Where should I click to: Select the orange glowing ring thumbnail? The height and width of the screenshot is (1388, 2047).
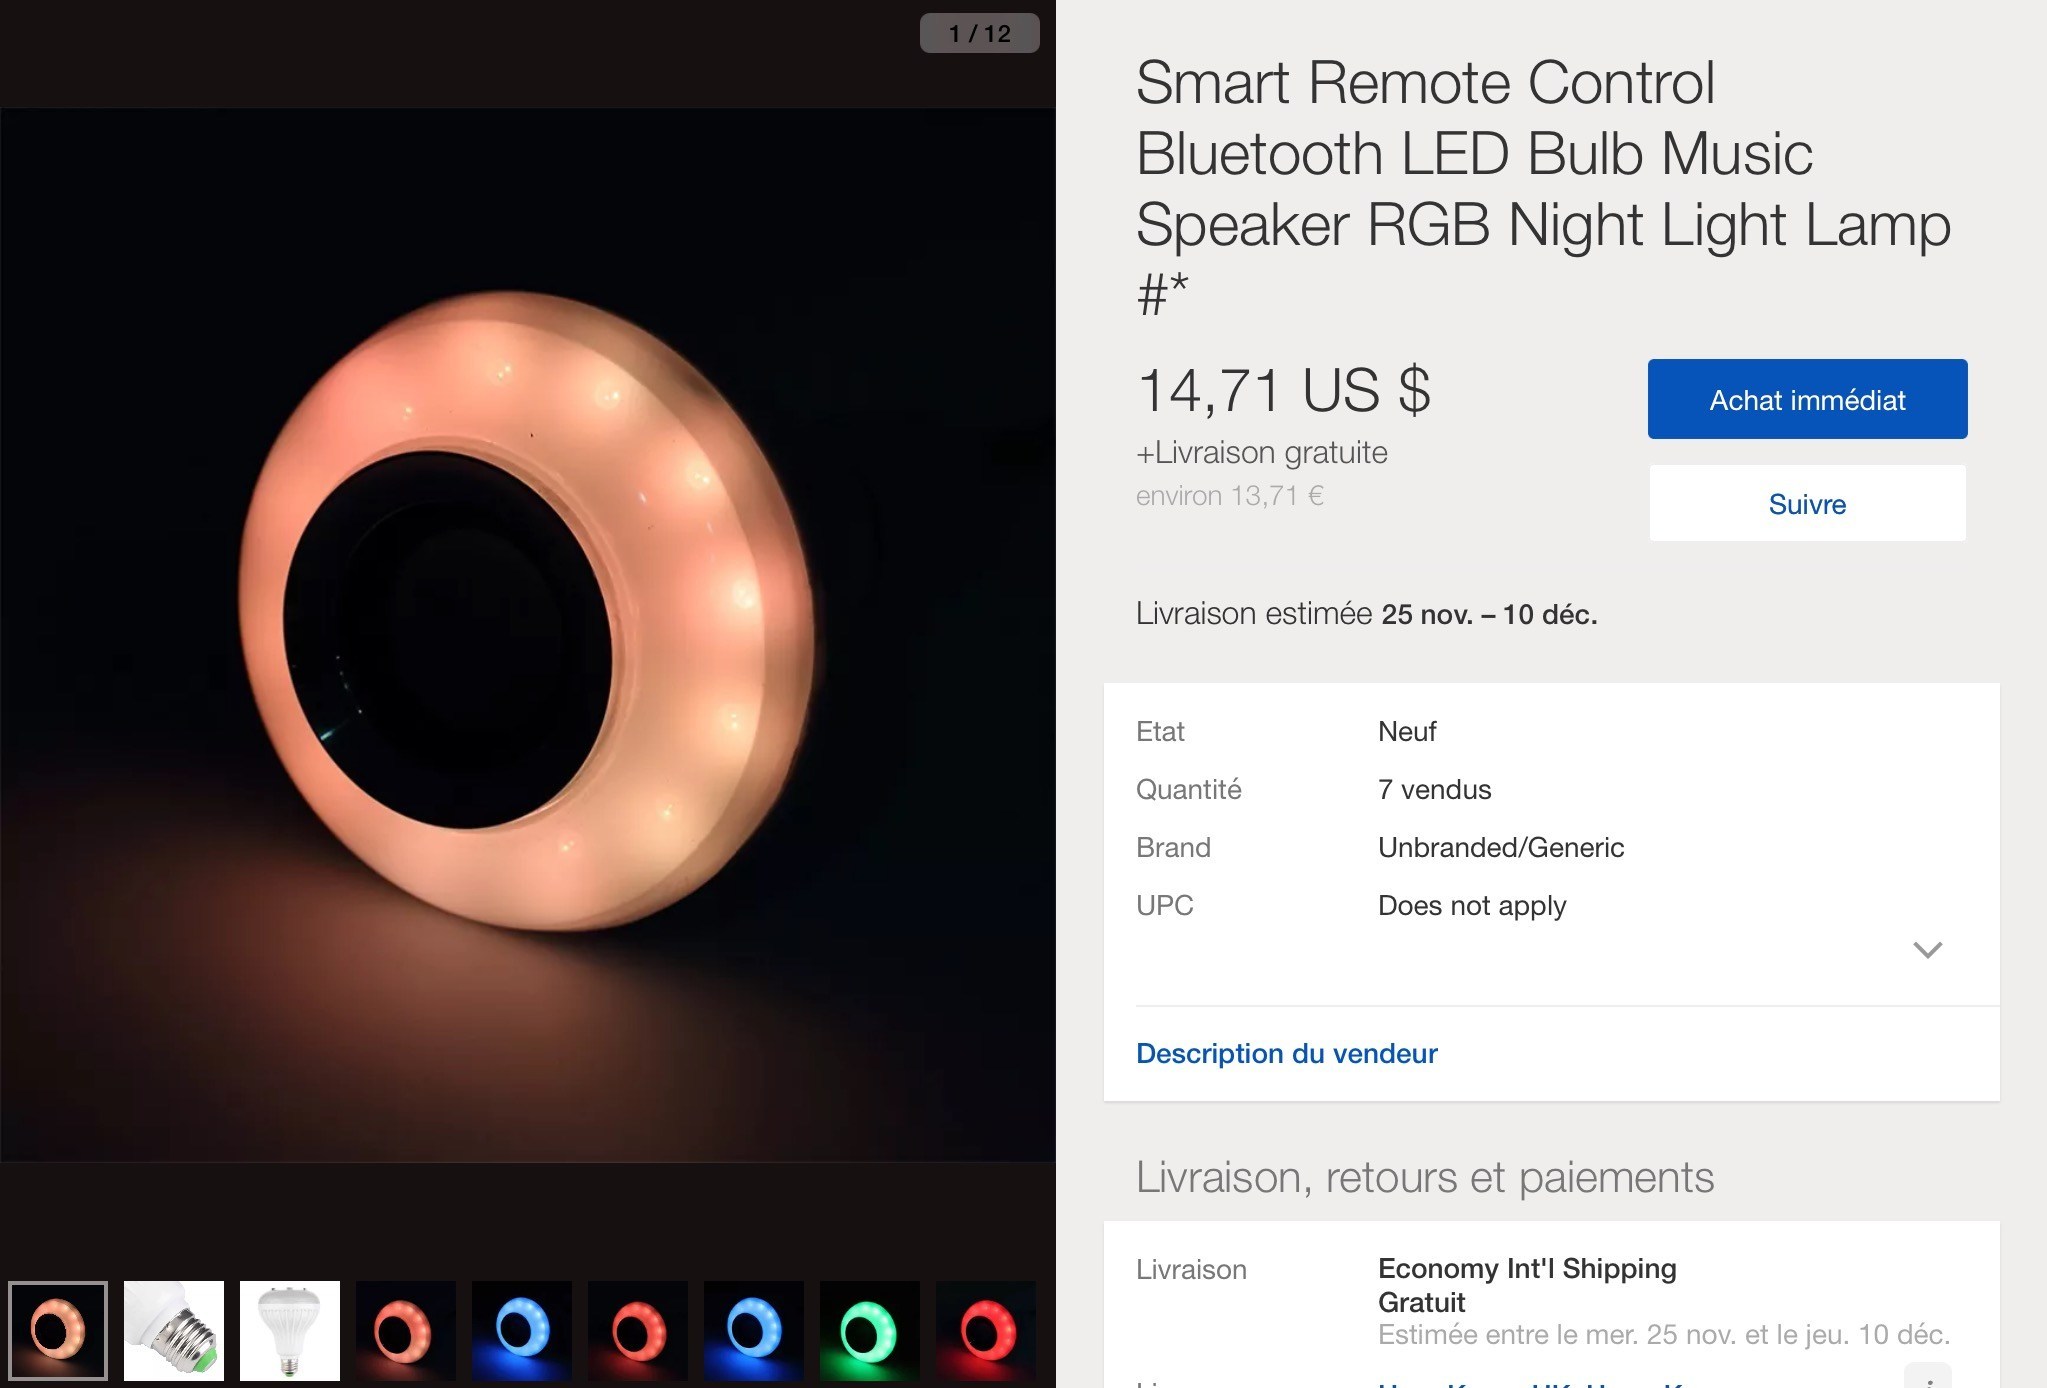[58, 1330]
